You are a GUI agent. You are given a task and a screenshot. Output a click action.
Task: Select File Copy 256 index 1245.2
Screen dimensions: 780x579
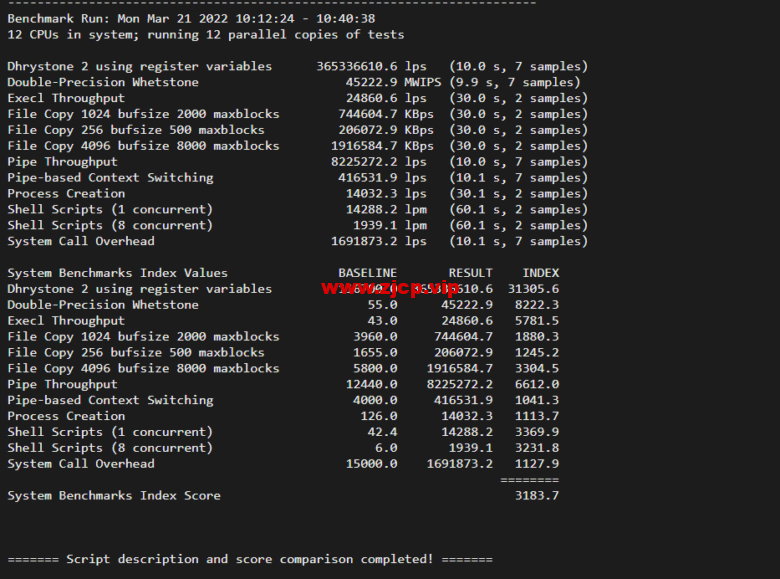[x=537, y=353]
